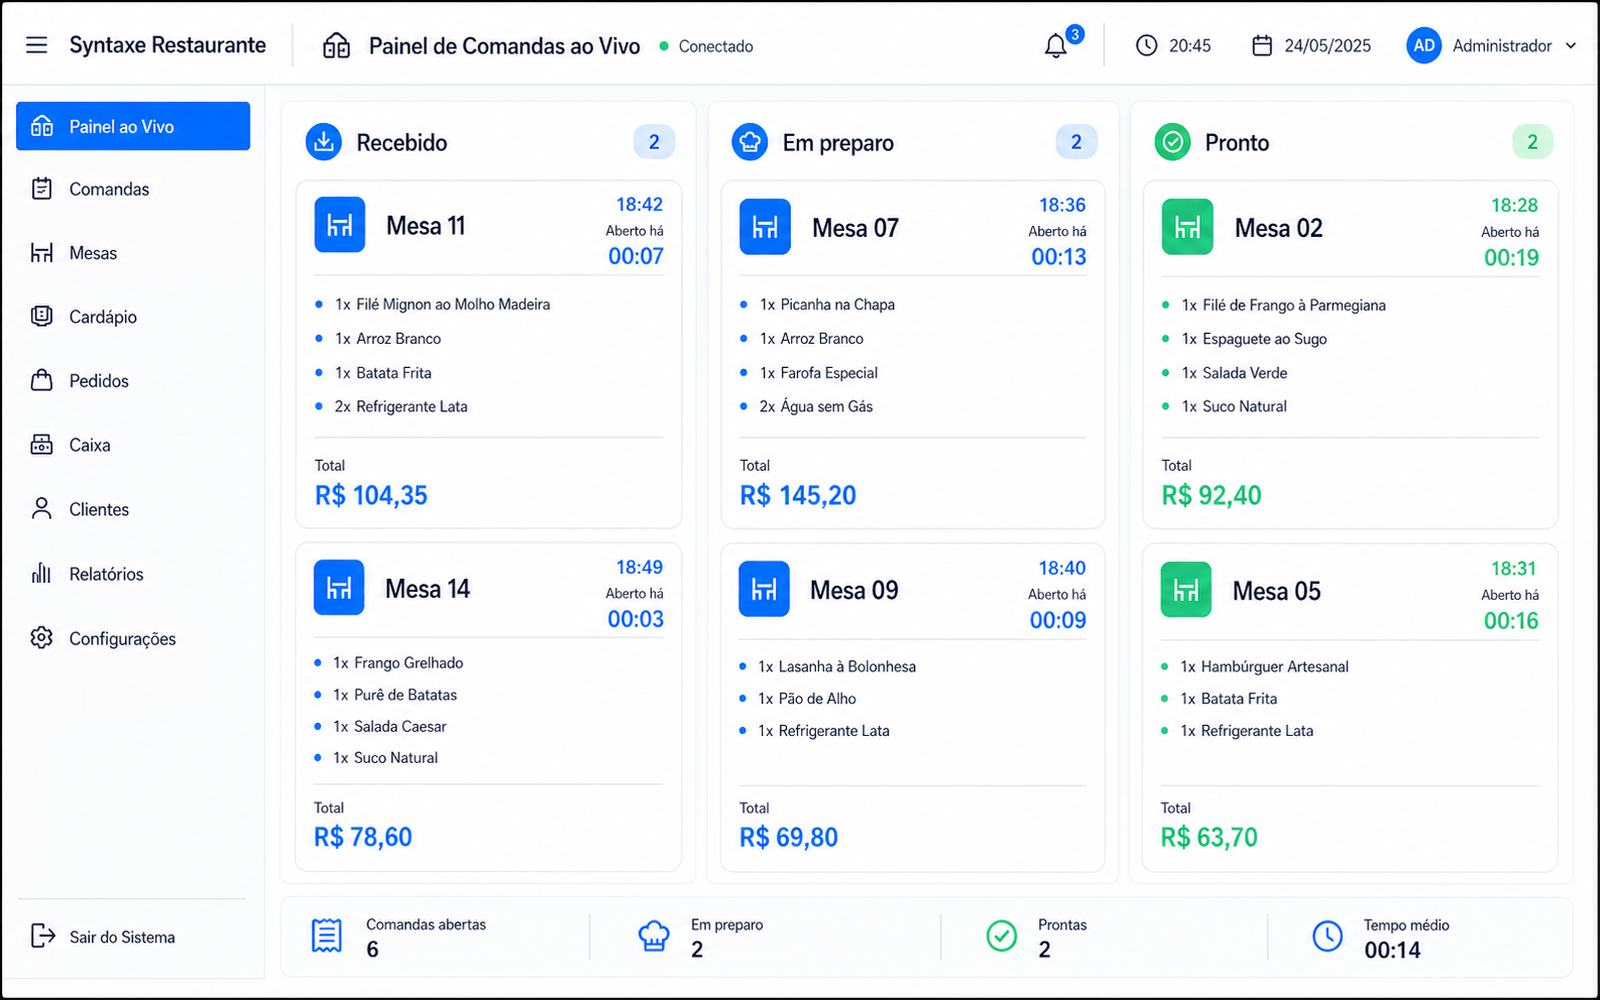This screenshot has height=1000, width=1600.
Task: Click the Comandas abertas receipt icon
Action: (327, 936)
